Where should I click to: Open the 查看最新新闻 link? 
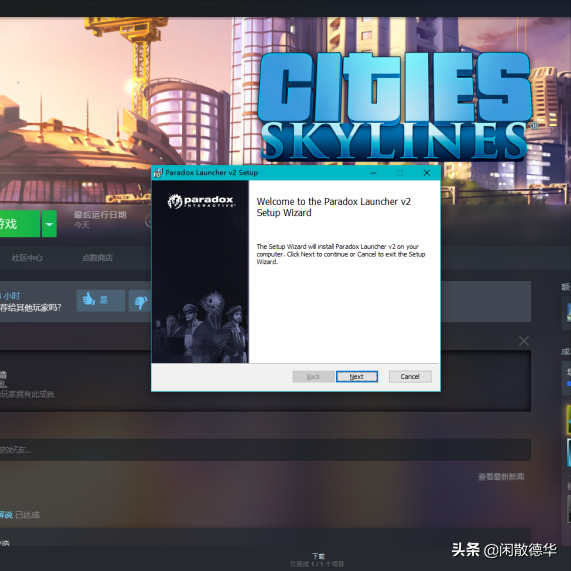click(x=501, y=477)
